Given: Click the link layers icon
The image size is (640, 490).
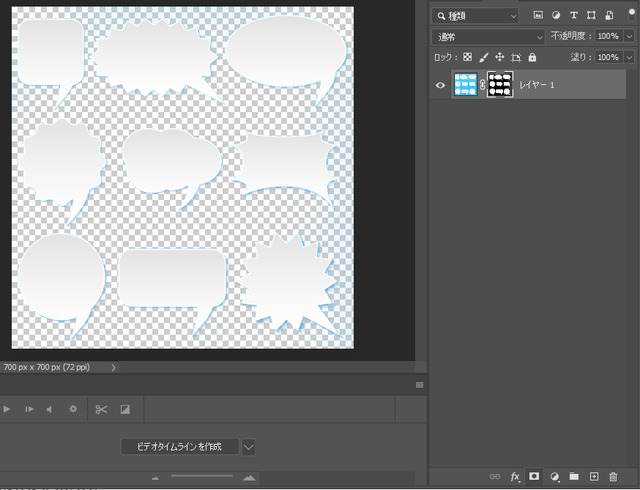Looking at the screenshot, I should (495, 477).
